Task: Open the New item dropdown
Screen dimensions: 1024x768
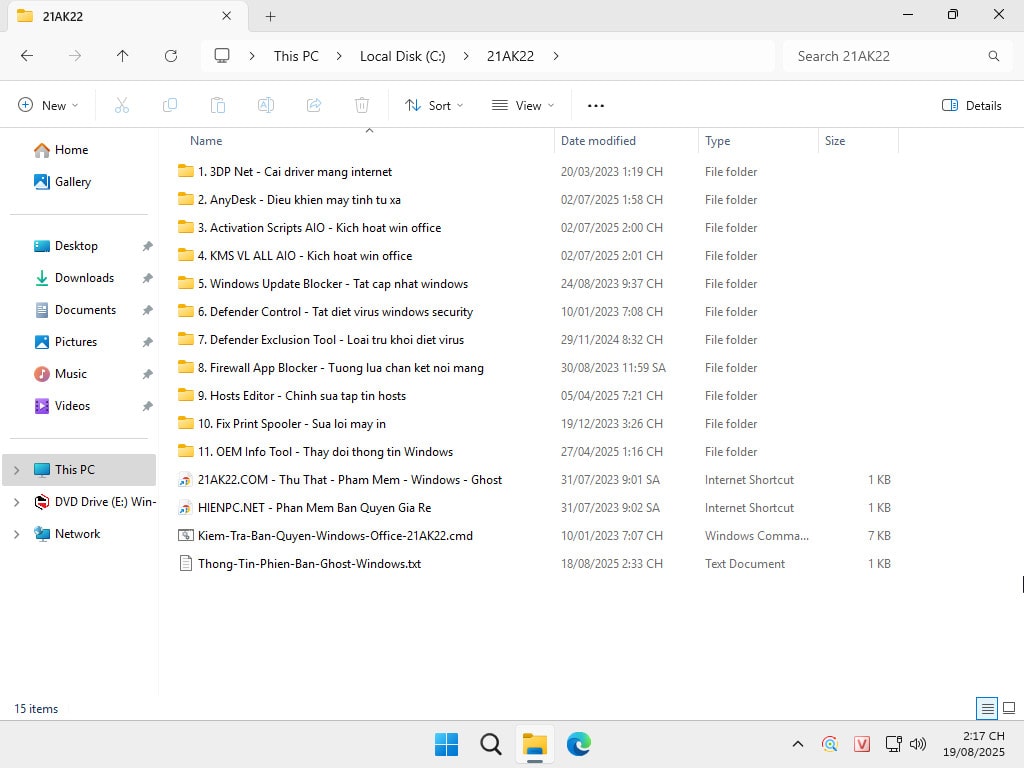Action: pos(48,105)
